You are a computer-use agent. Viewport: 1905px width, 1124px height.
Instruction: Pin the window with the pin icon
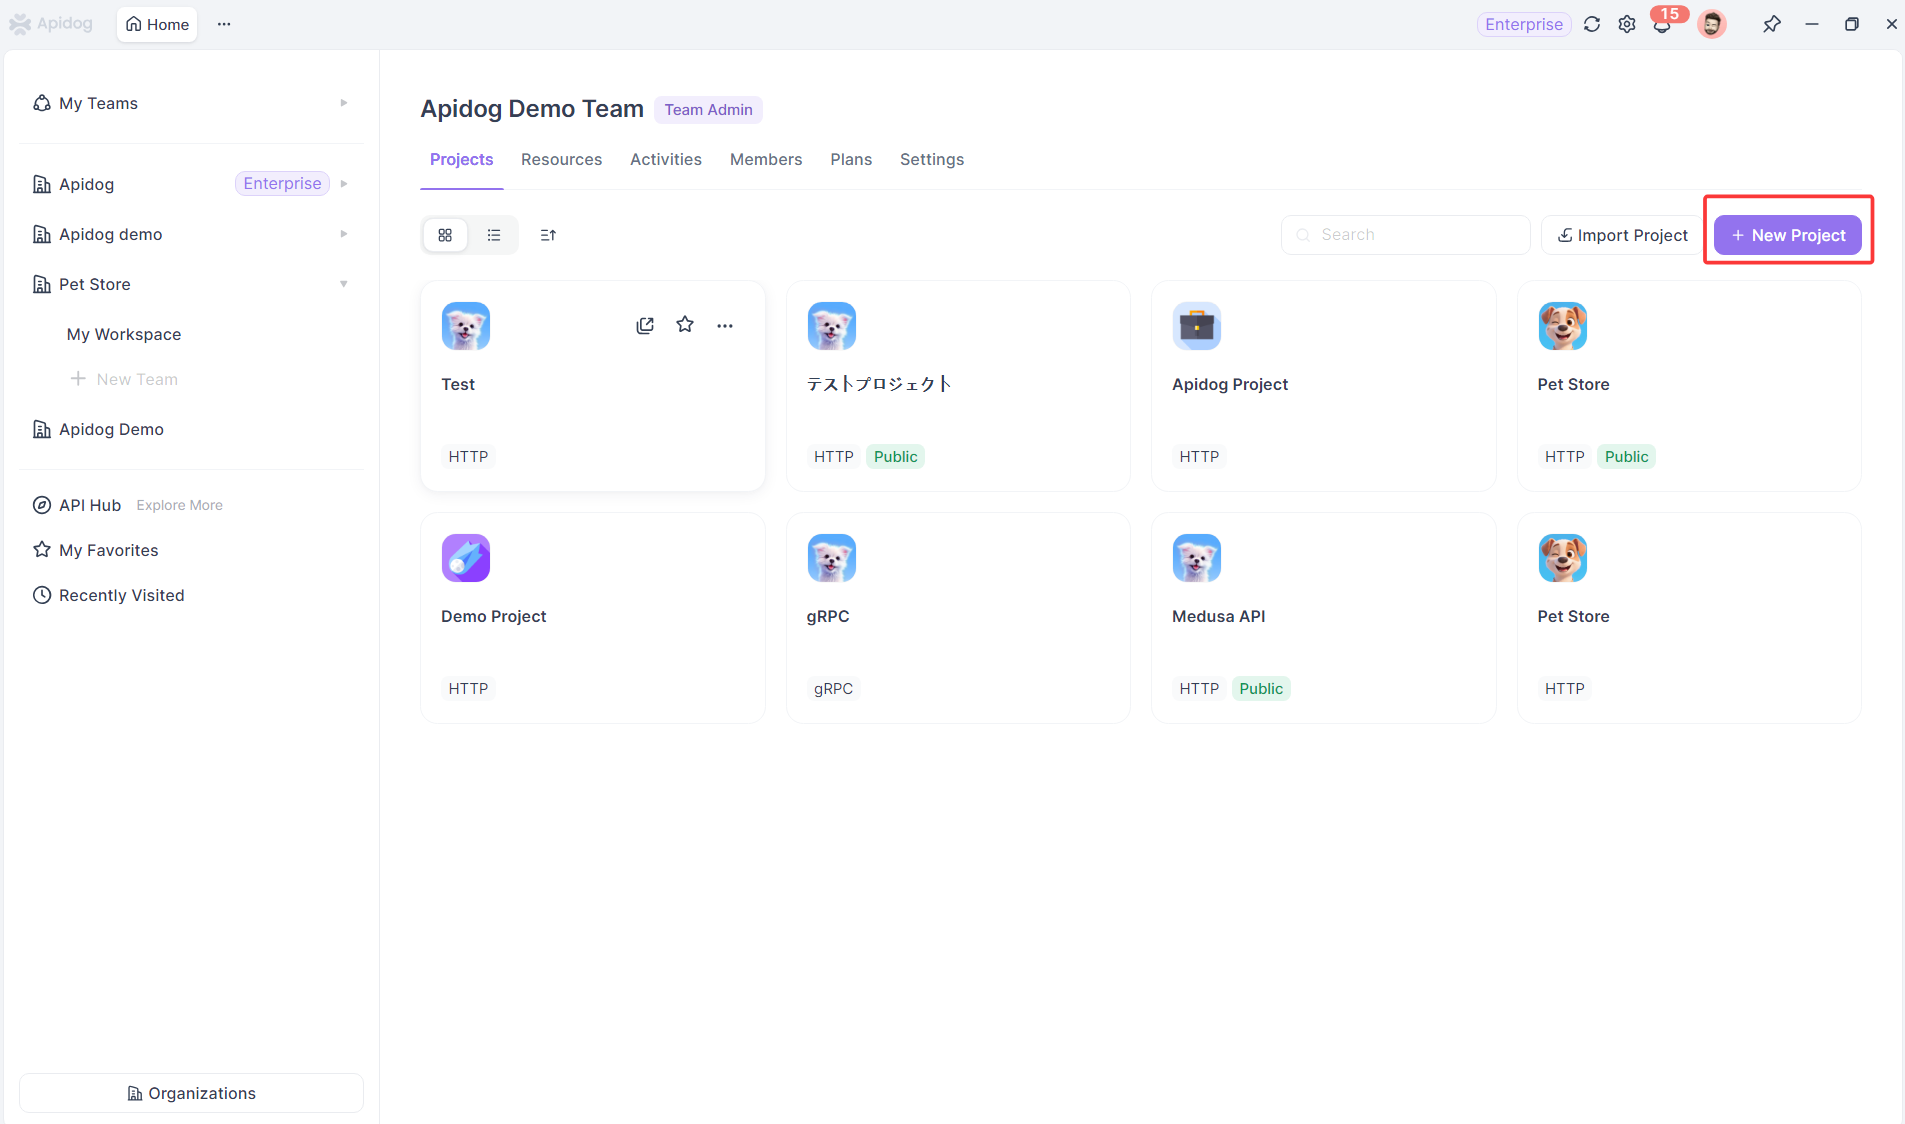(1771, 24)
